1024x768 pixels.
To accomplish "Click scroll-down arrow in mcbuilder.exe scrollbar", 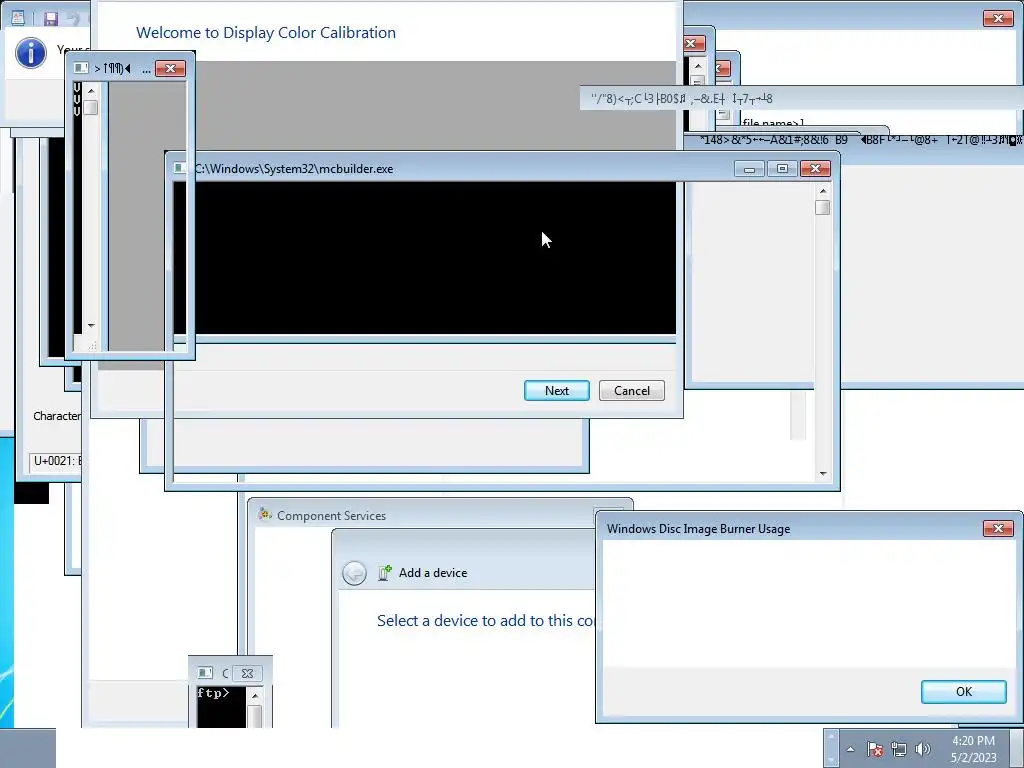I will (x=823, y=473).
